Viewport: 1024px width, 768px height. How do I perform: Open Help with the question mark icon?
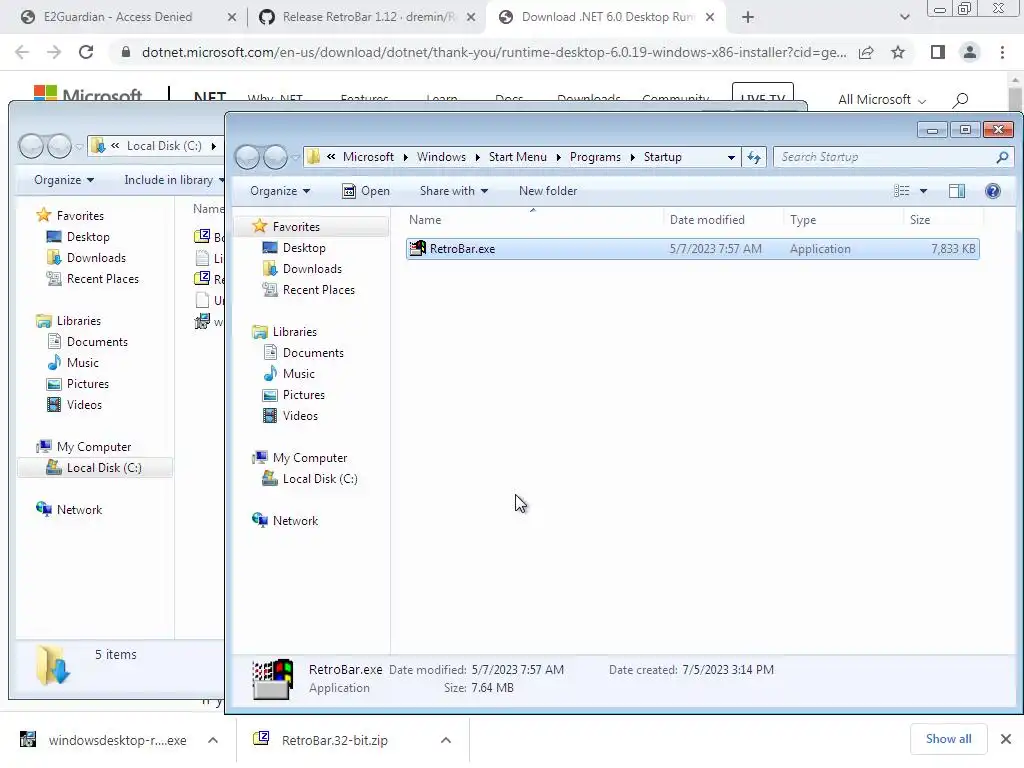tap(993, 191)
